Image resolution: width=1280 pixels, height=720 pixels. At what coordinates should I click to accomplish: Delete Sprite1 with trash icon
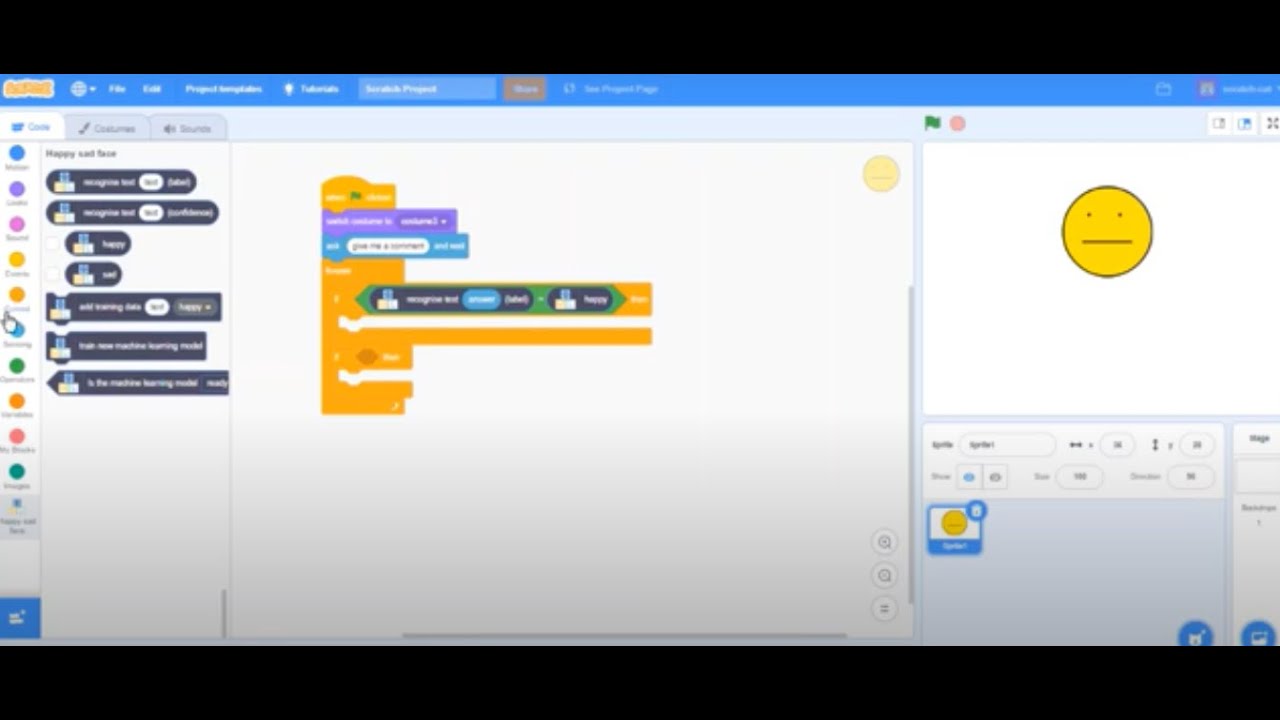977,511
